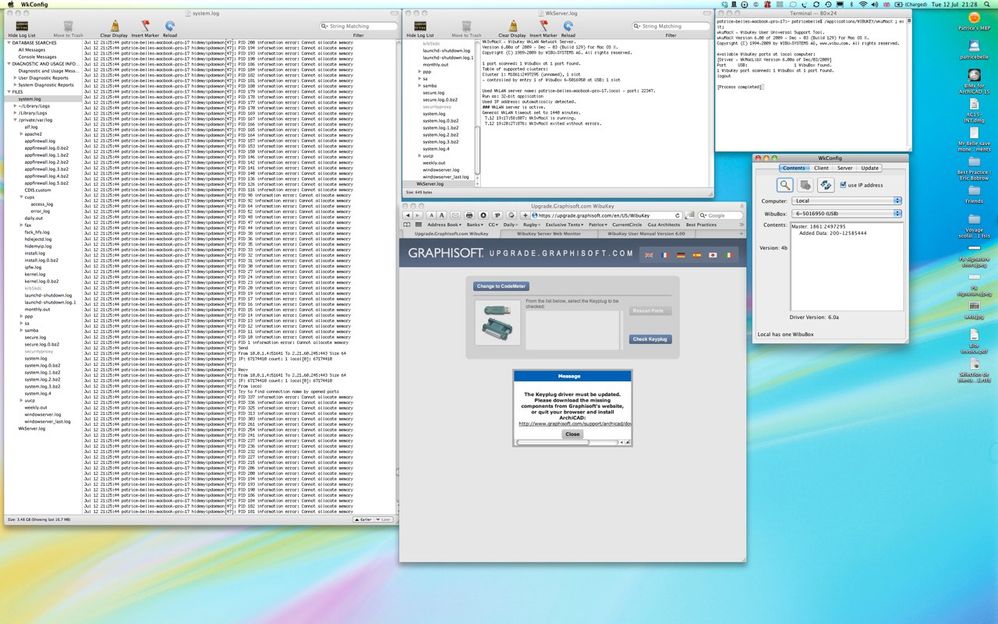
Task: Click Hide Log List icon in system.log window
Action: (x=21, y=25)
